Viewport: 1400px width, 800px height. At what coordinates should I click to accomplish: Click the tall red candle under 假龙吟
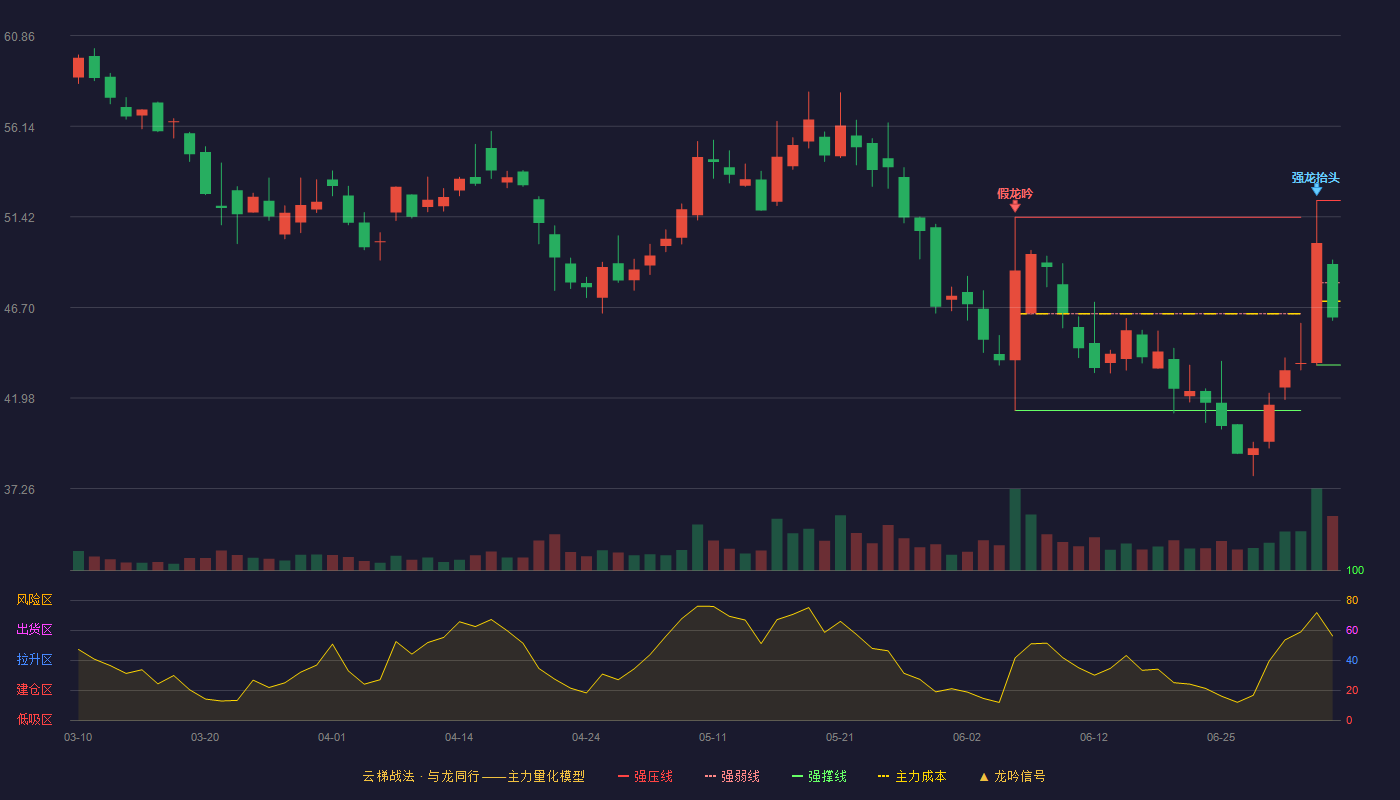tap(1015, 315)
